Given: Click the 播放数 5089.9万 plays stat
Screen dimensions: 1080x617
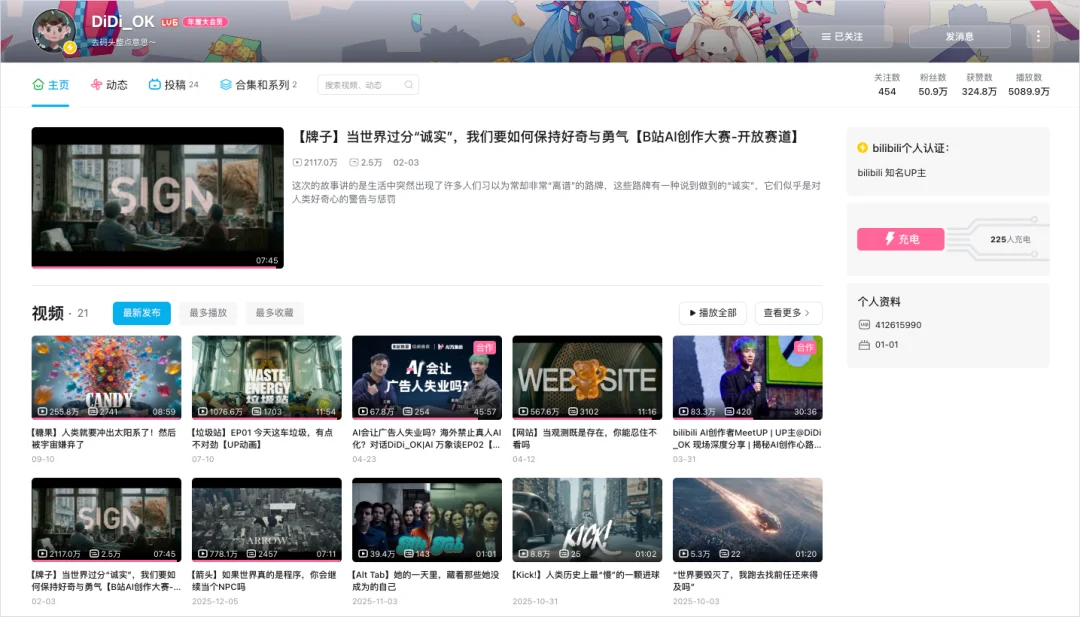Looking at the screenshot, I should pos(1028,85).
